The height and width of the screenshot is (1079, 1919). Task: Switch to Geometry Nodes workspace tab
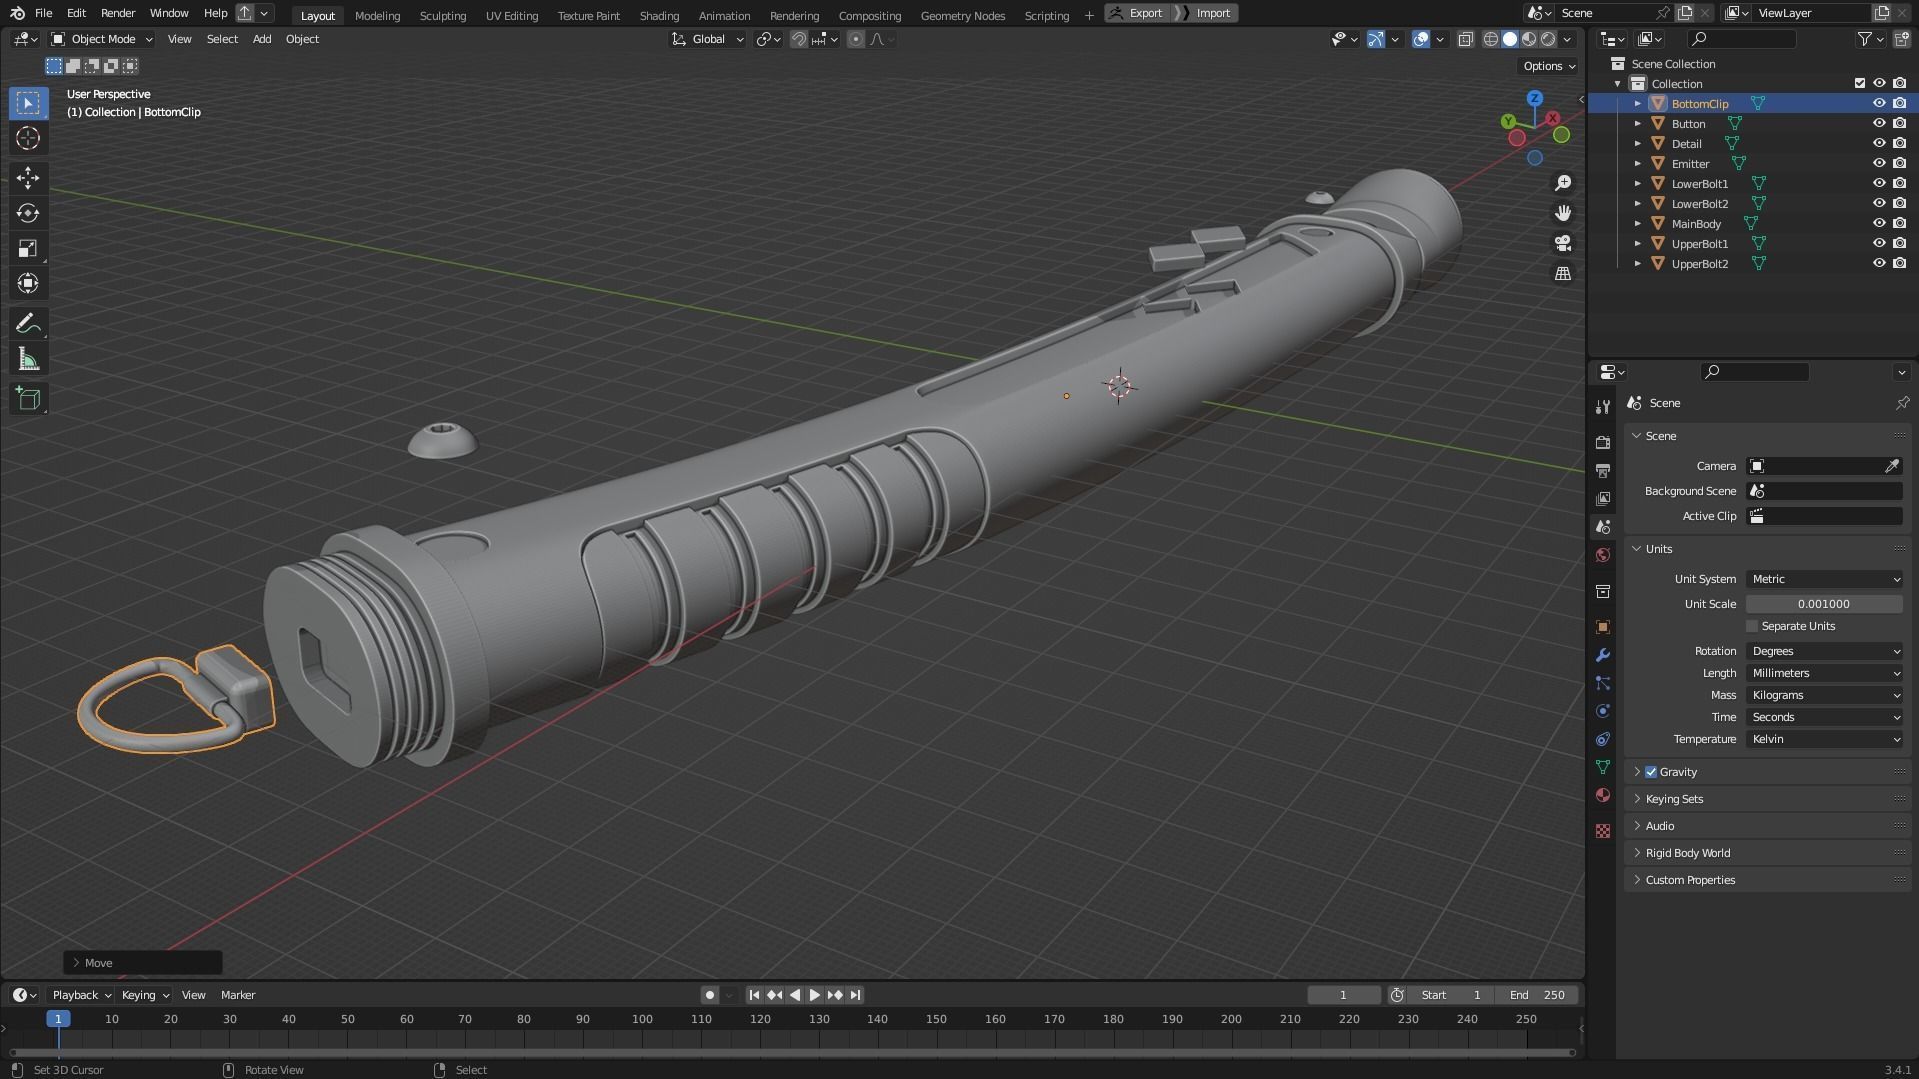pos(962,15)
